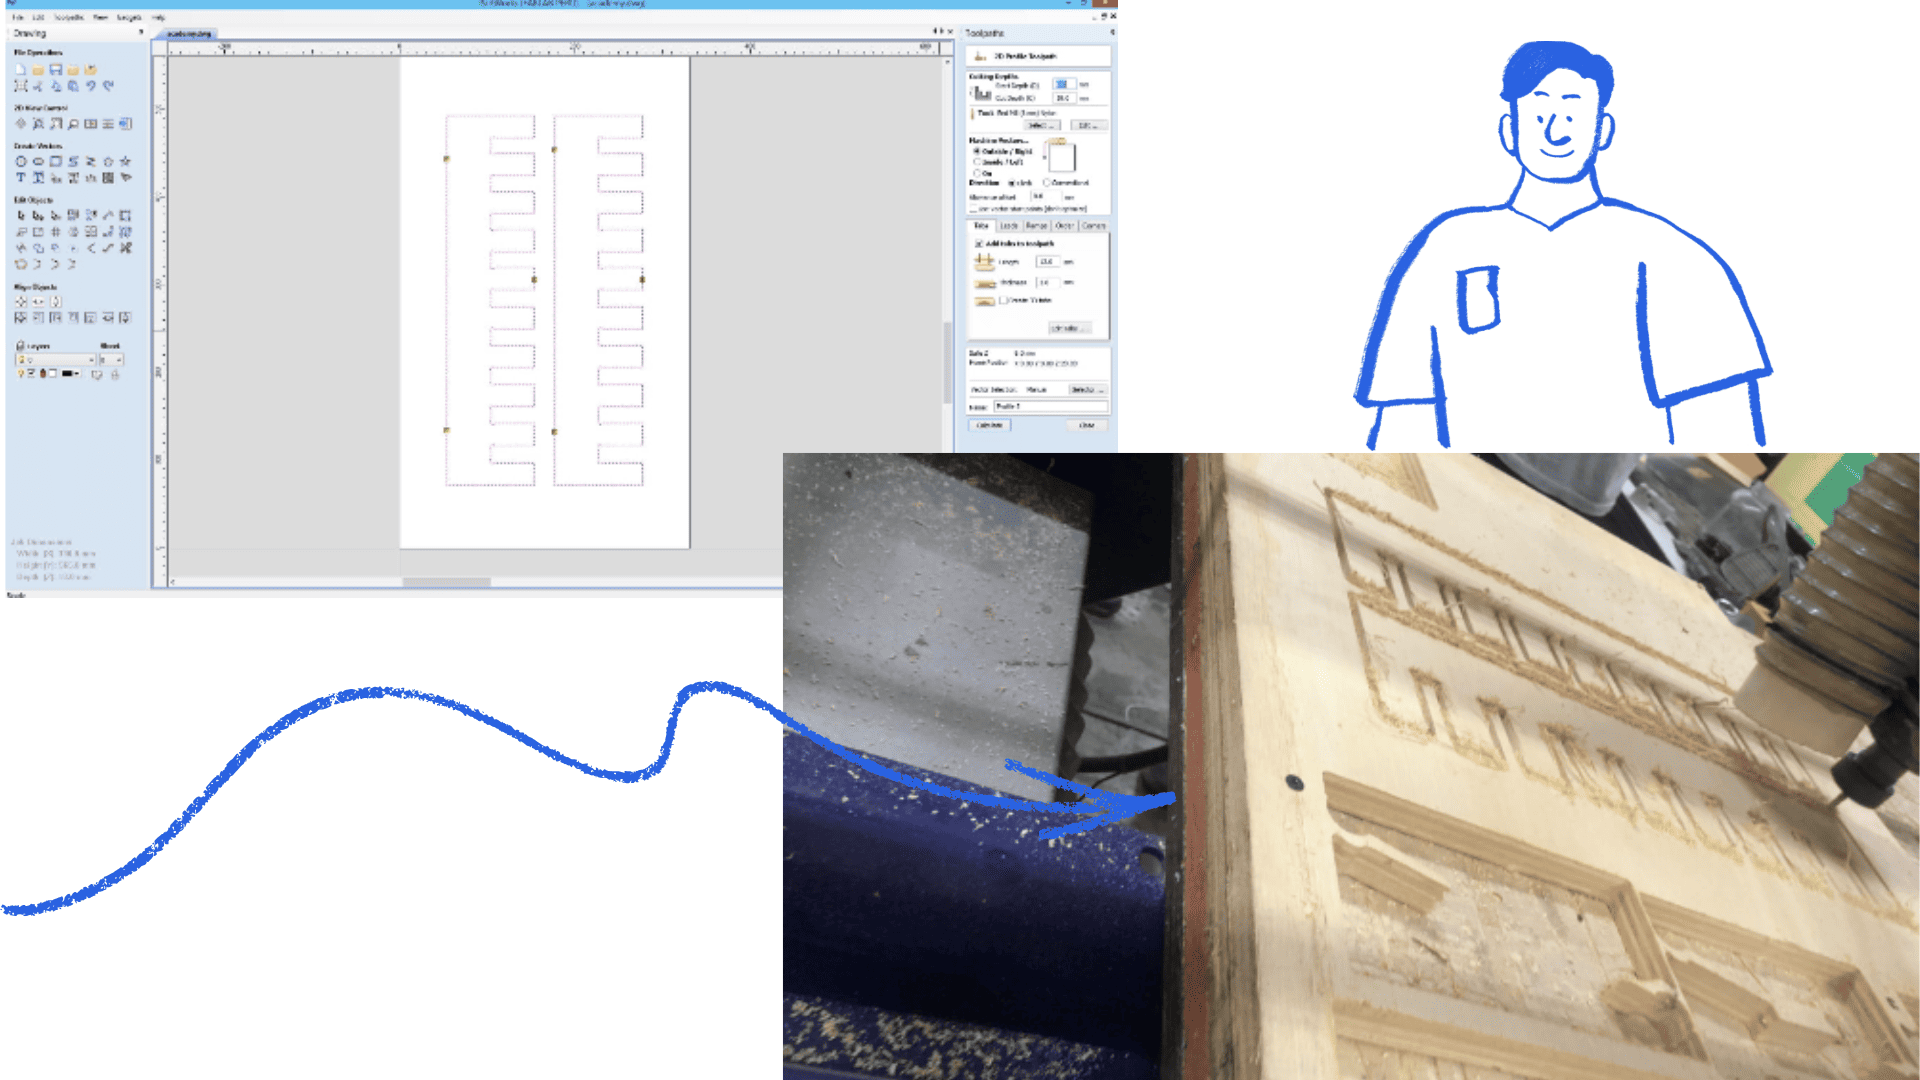This screenshot has height=1080, width=1920.
Task: Open the Toolpaths menu
Action: tap(68, 17)
